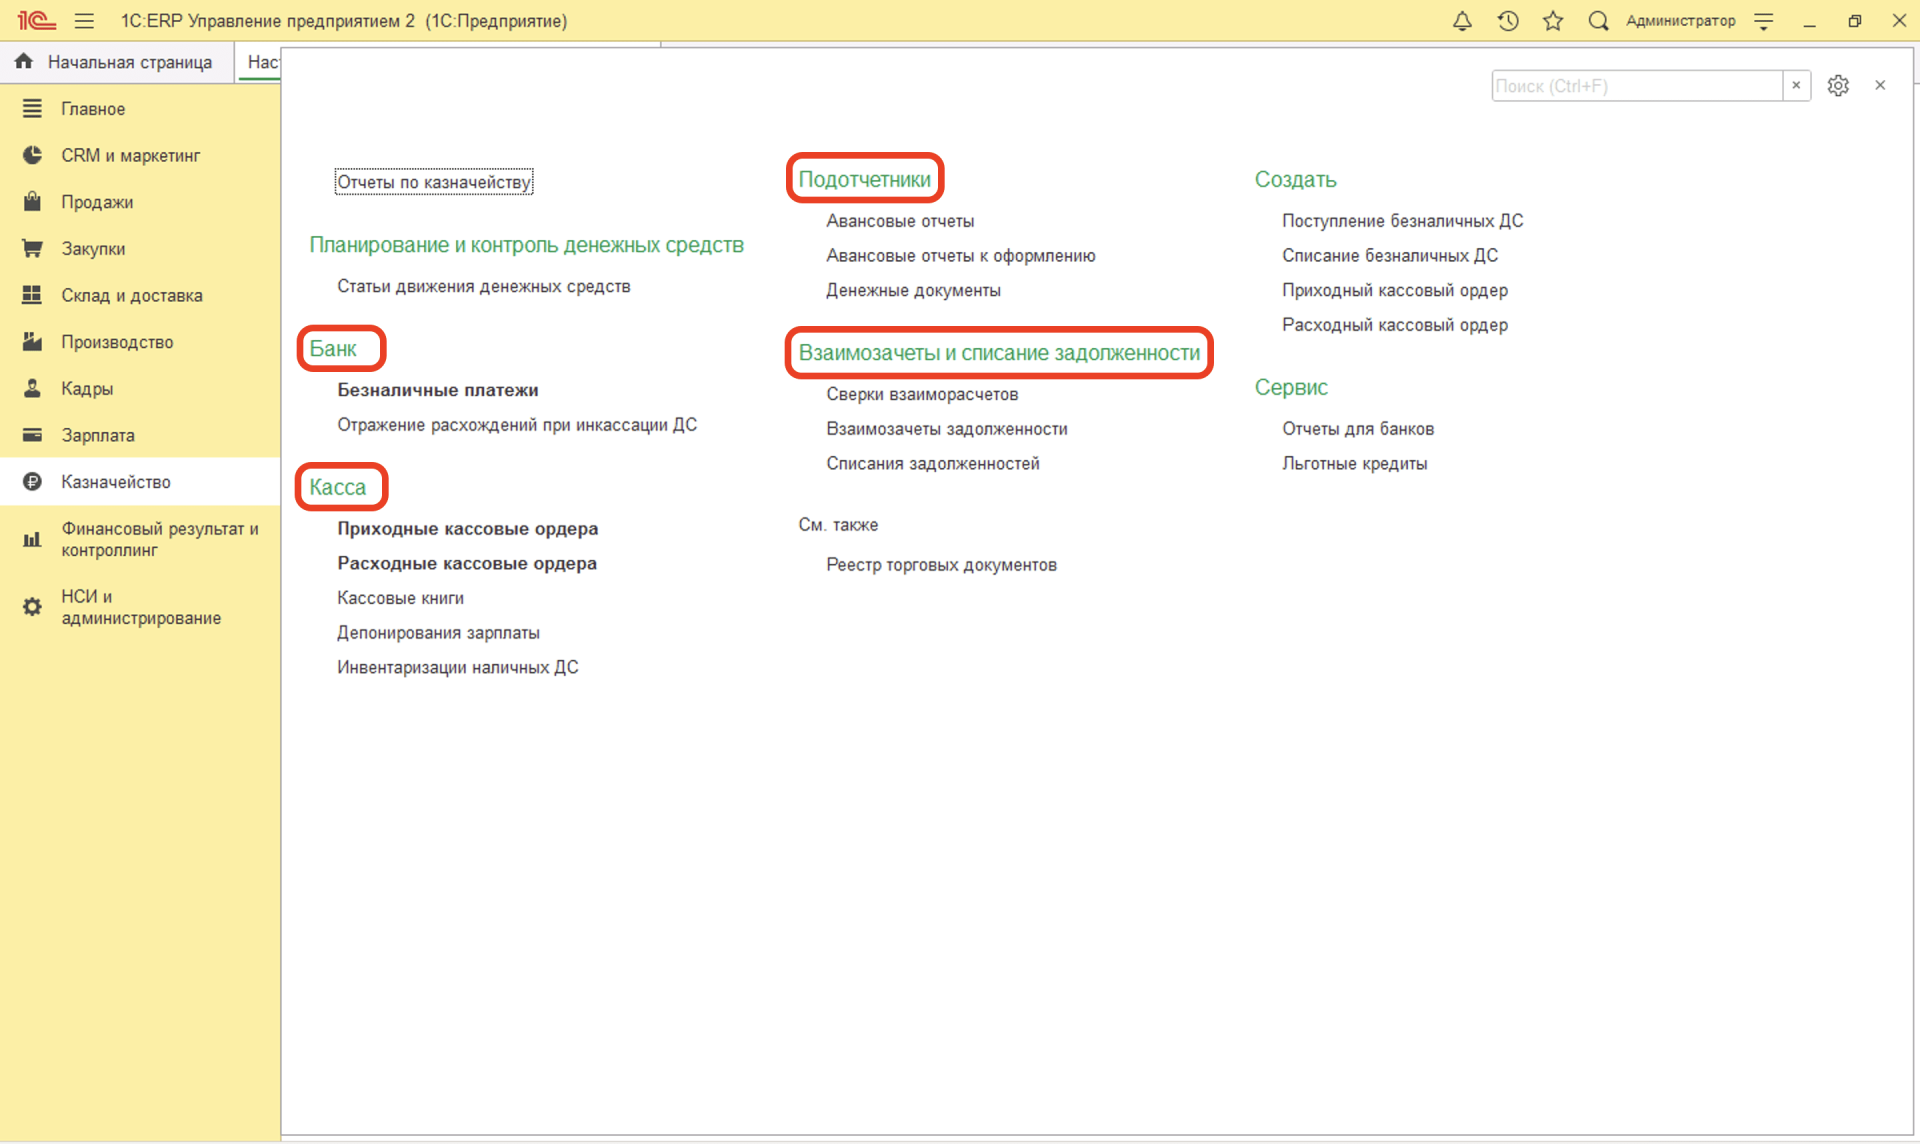Open notifications bell icon
Viewport: 1920px width, 1144px height.
pyautogui.click(x=1462, y=21)
